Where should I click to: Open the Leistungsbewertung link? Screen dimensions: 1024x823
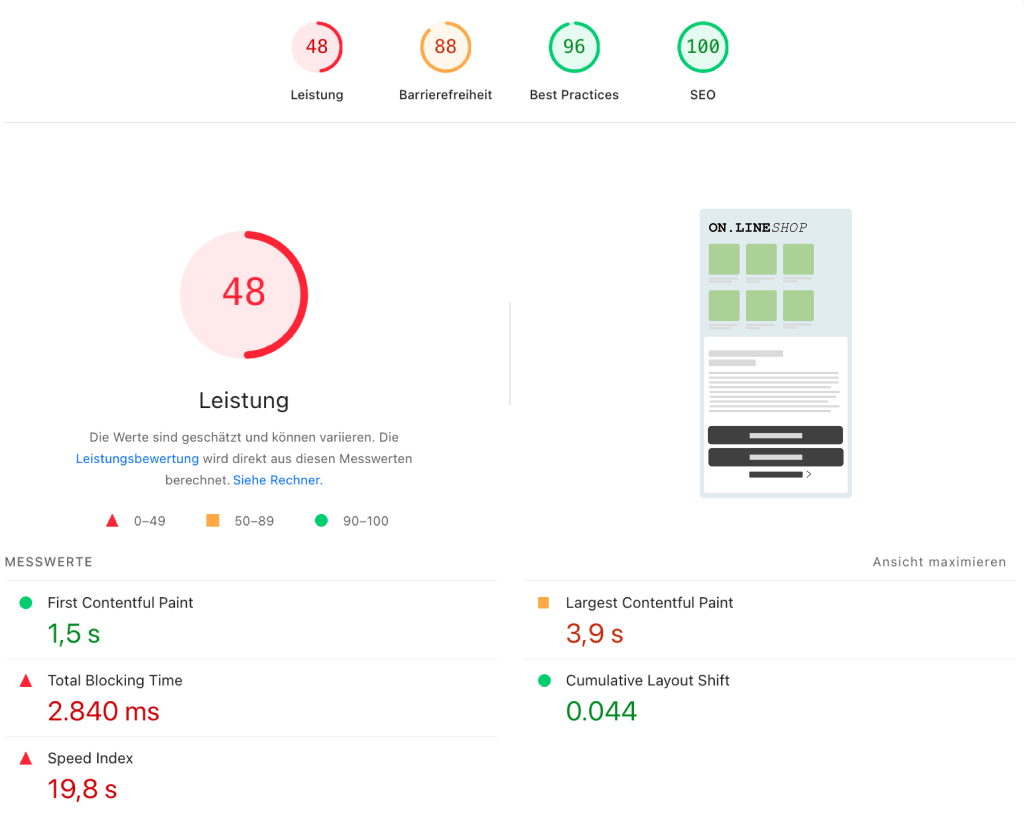click(x=137, y=459)
